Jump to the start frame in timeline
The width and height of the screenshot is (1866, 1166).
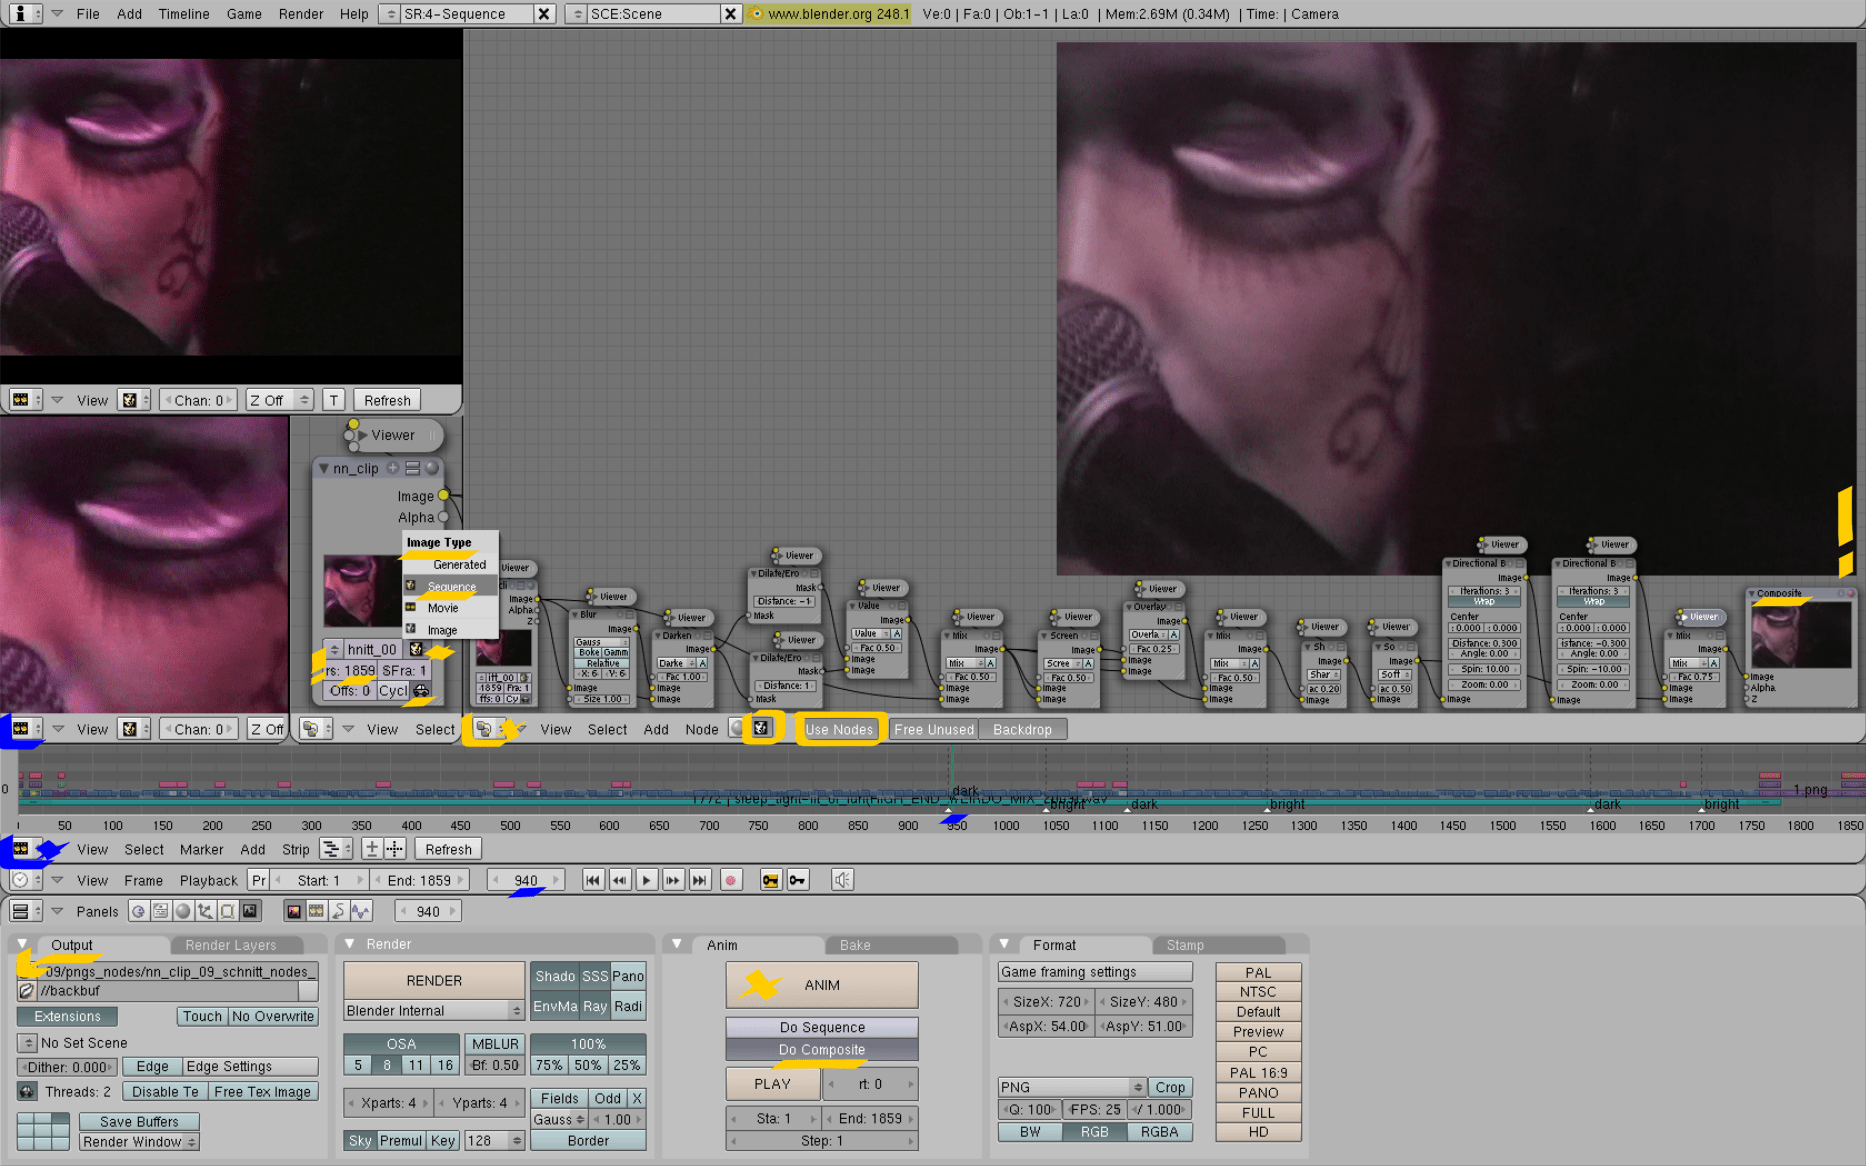[593, 880]
